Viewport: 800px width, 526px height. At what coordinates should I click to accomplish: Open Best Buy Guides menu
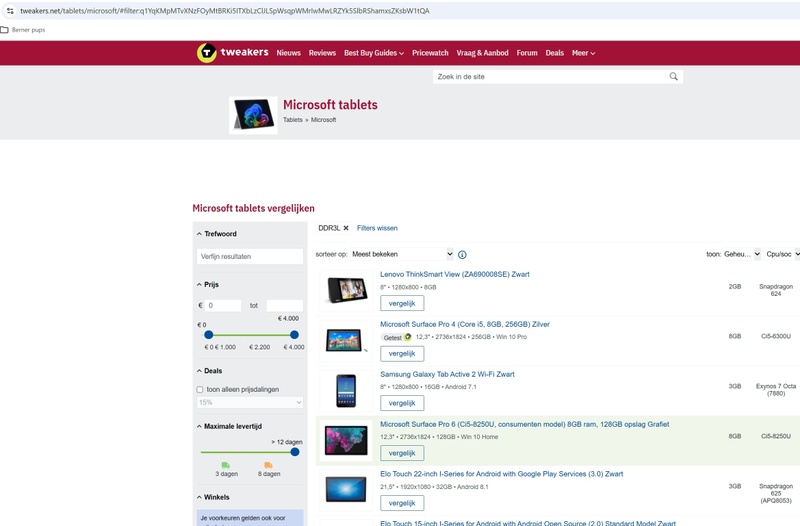[373, 53]
